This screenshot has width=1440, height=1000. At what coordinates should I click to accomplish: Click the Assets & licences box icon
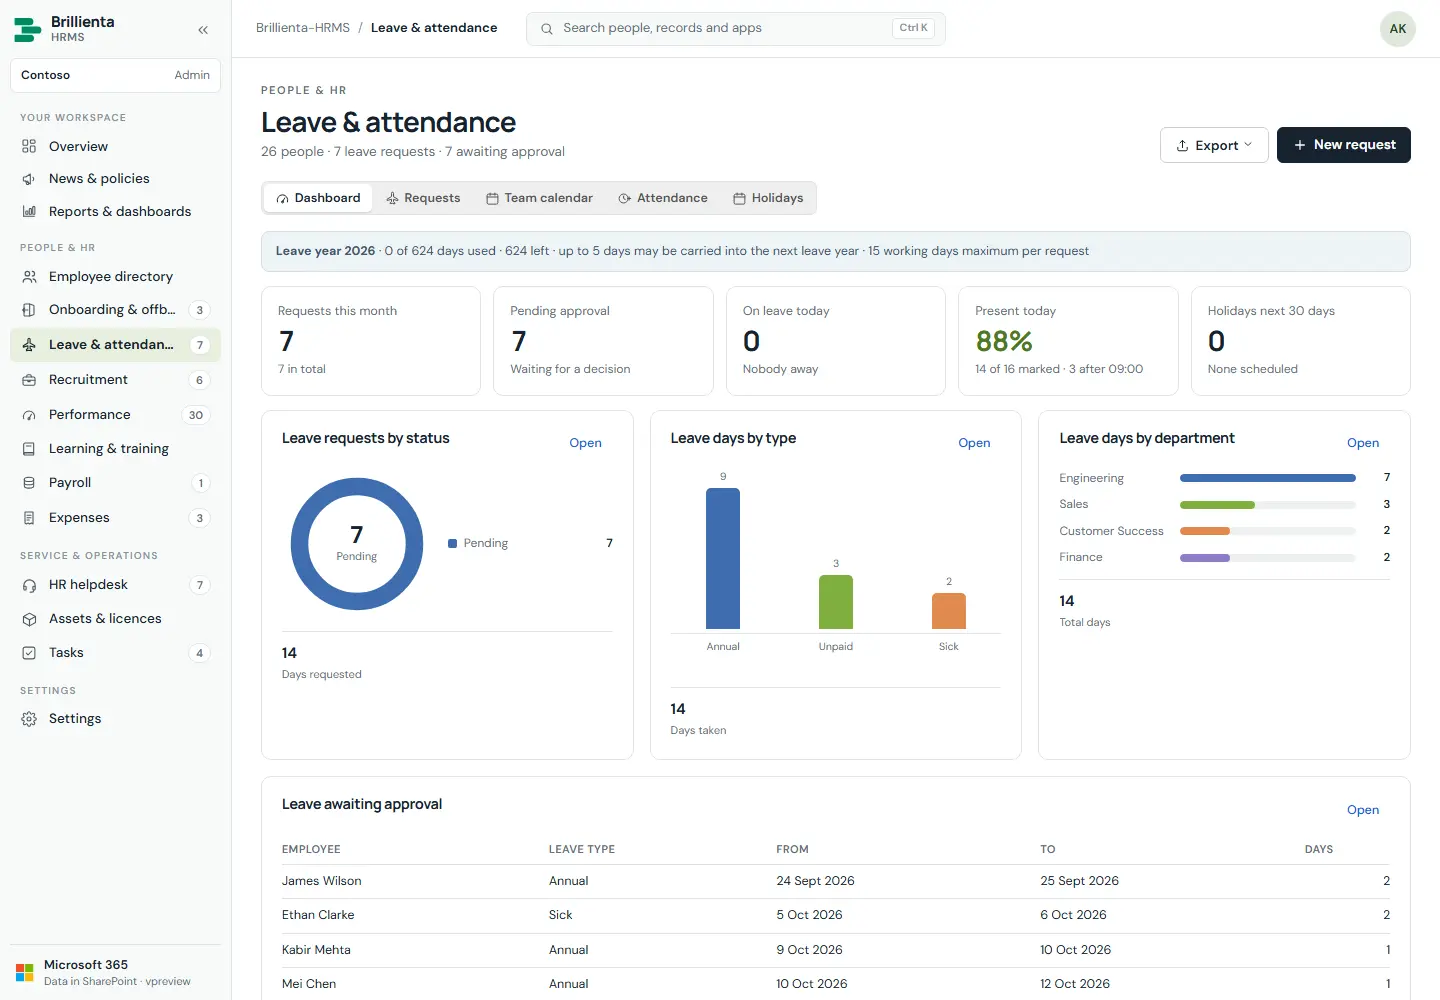pyautogui.click(x=29, y=619)
